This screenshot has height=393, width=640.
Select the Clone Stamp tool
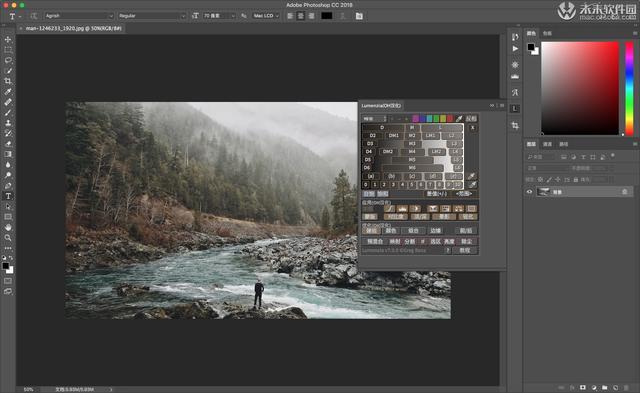point(8,123)
